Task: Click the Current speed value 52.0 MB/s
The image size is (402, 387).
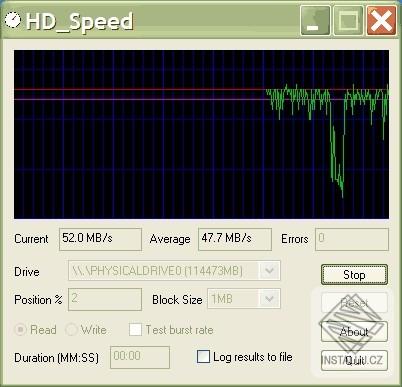Action: pos(100,239)
